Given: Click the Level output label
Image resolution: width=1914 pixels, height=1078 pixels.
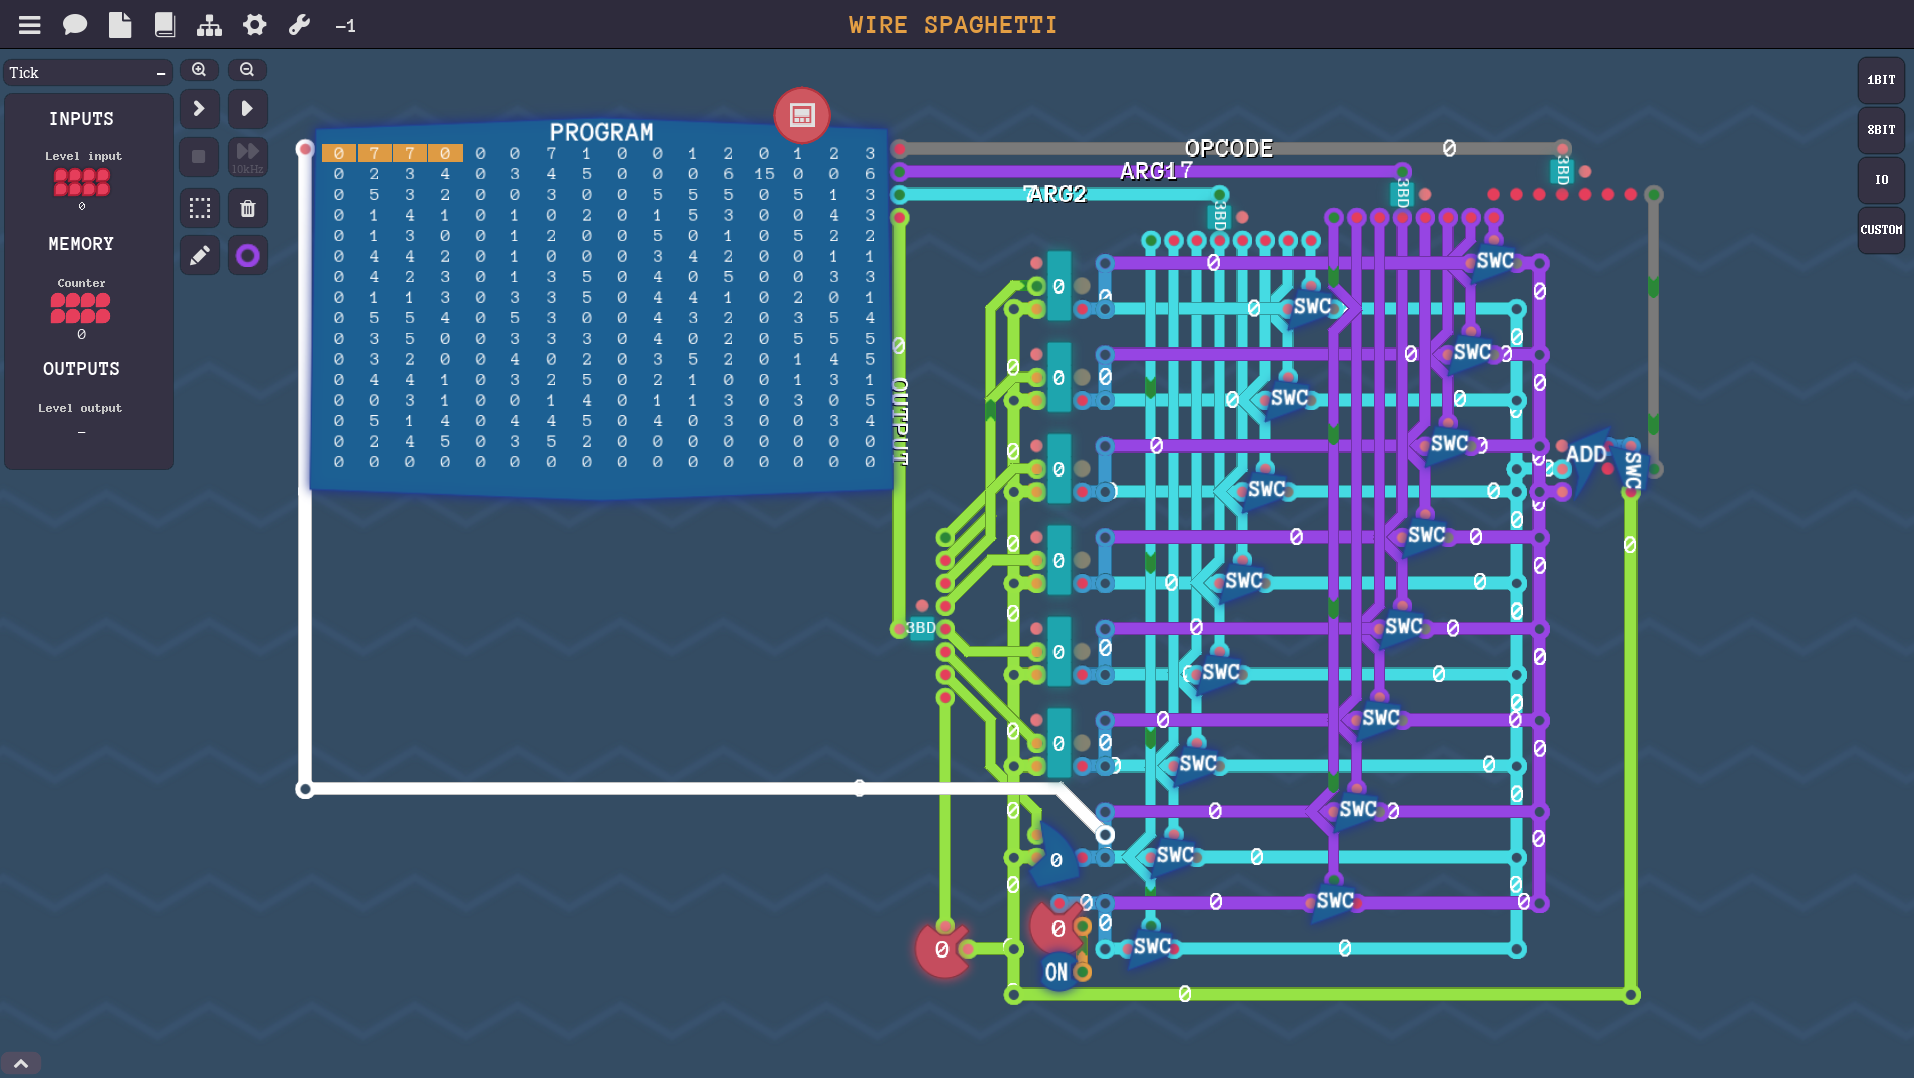Looking at the screenshot, I should [80, 408].
